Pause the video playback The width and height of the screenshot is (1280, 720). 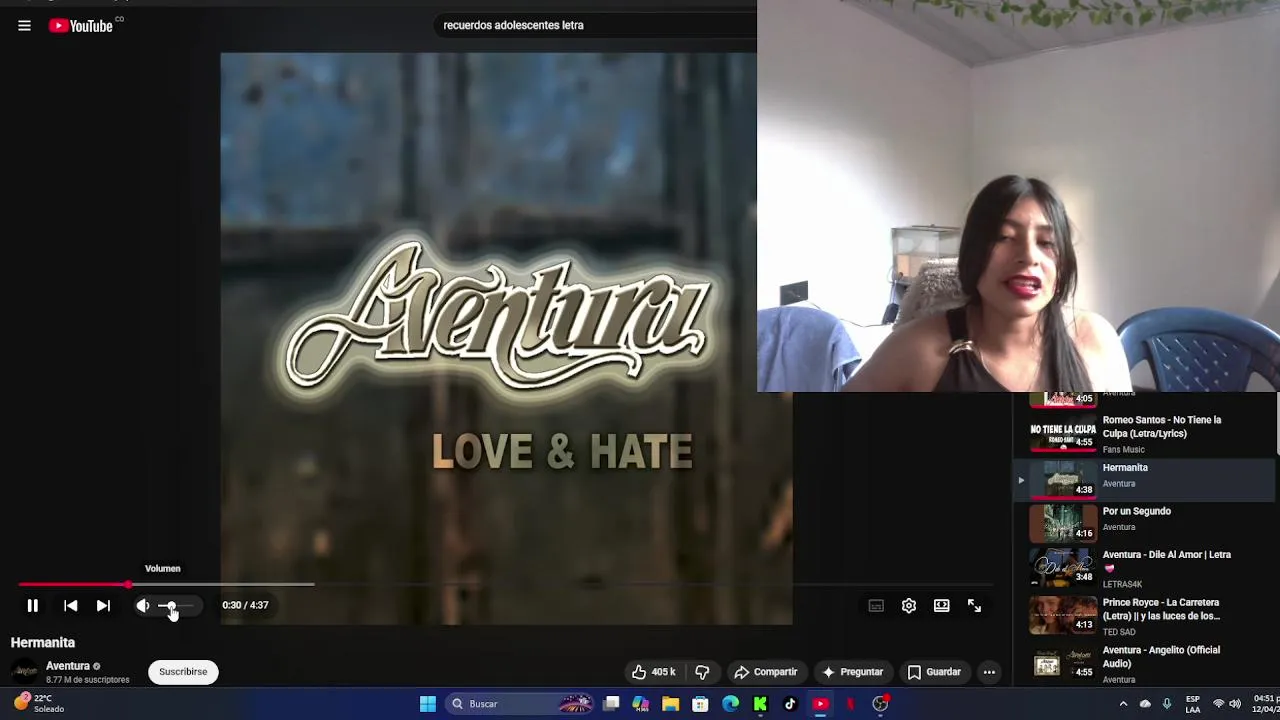pos(32,606)
